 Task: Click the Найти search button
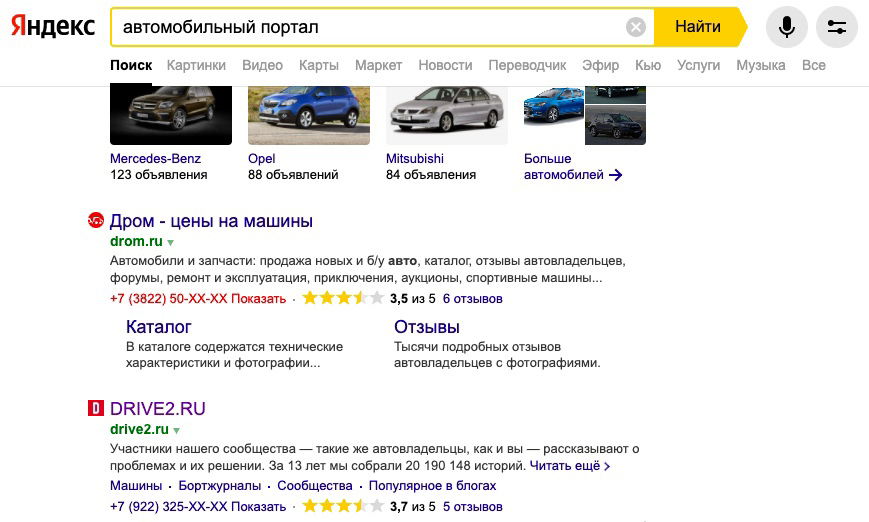(698, 27)
